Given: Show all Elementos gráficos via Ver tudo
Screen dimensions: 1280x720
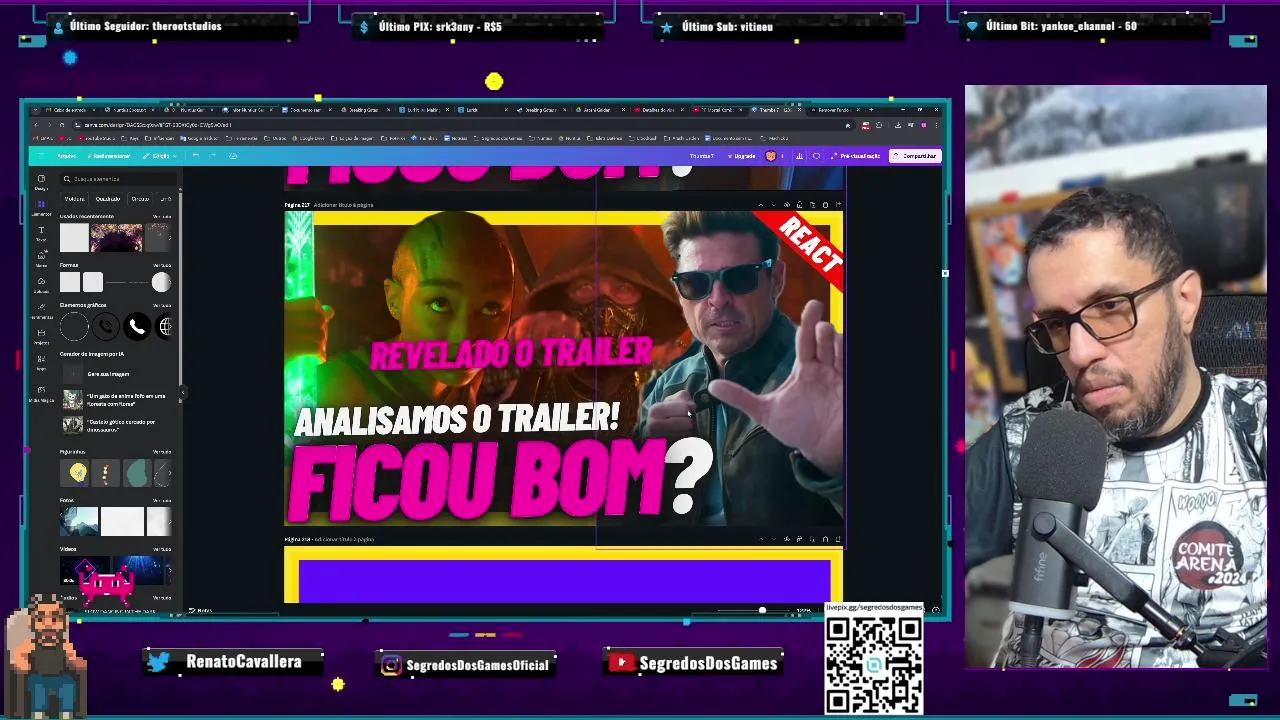Looking at the screenshot, I should 162,305.
